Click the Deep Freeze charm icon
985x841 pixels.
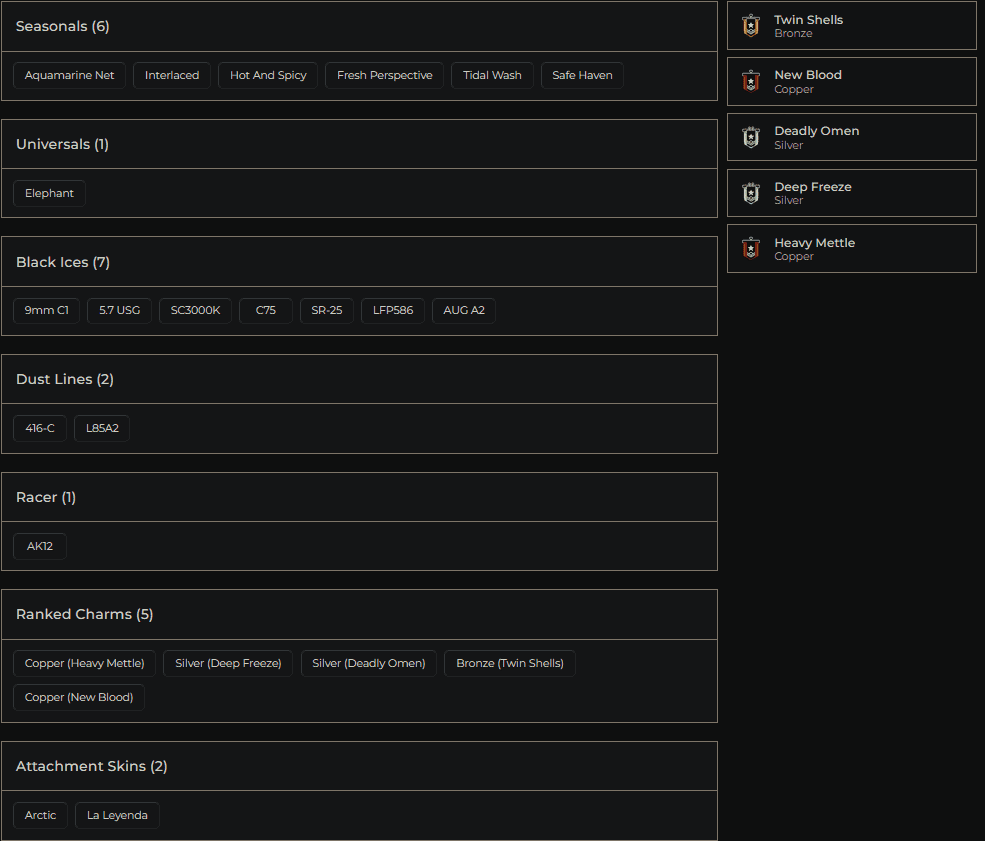[x=751, y=193]
